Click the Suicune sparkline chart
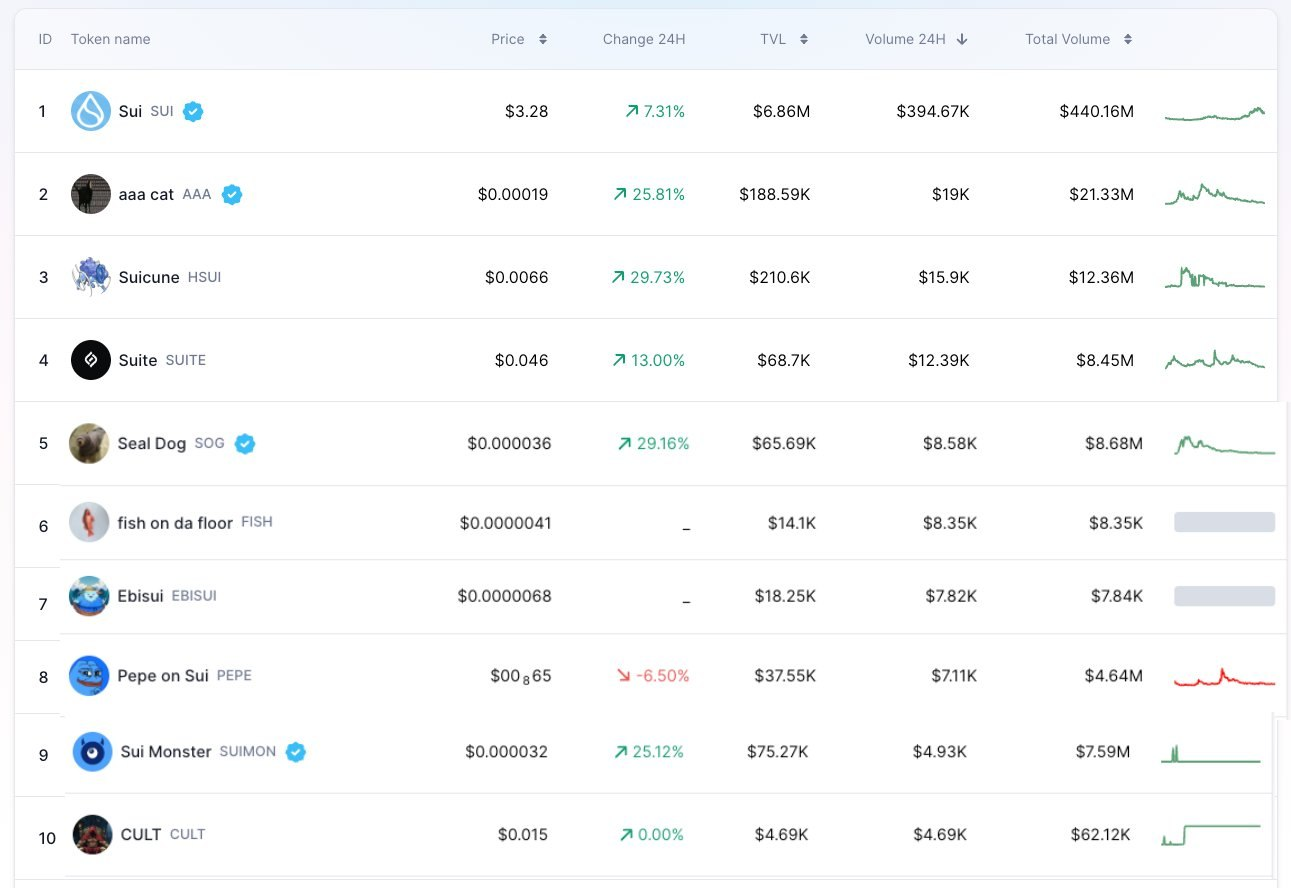 (1215, 278)
